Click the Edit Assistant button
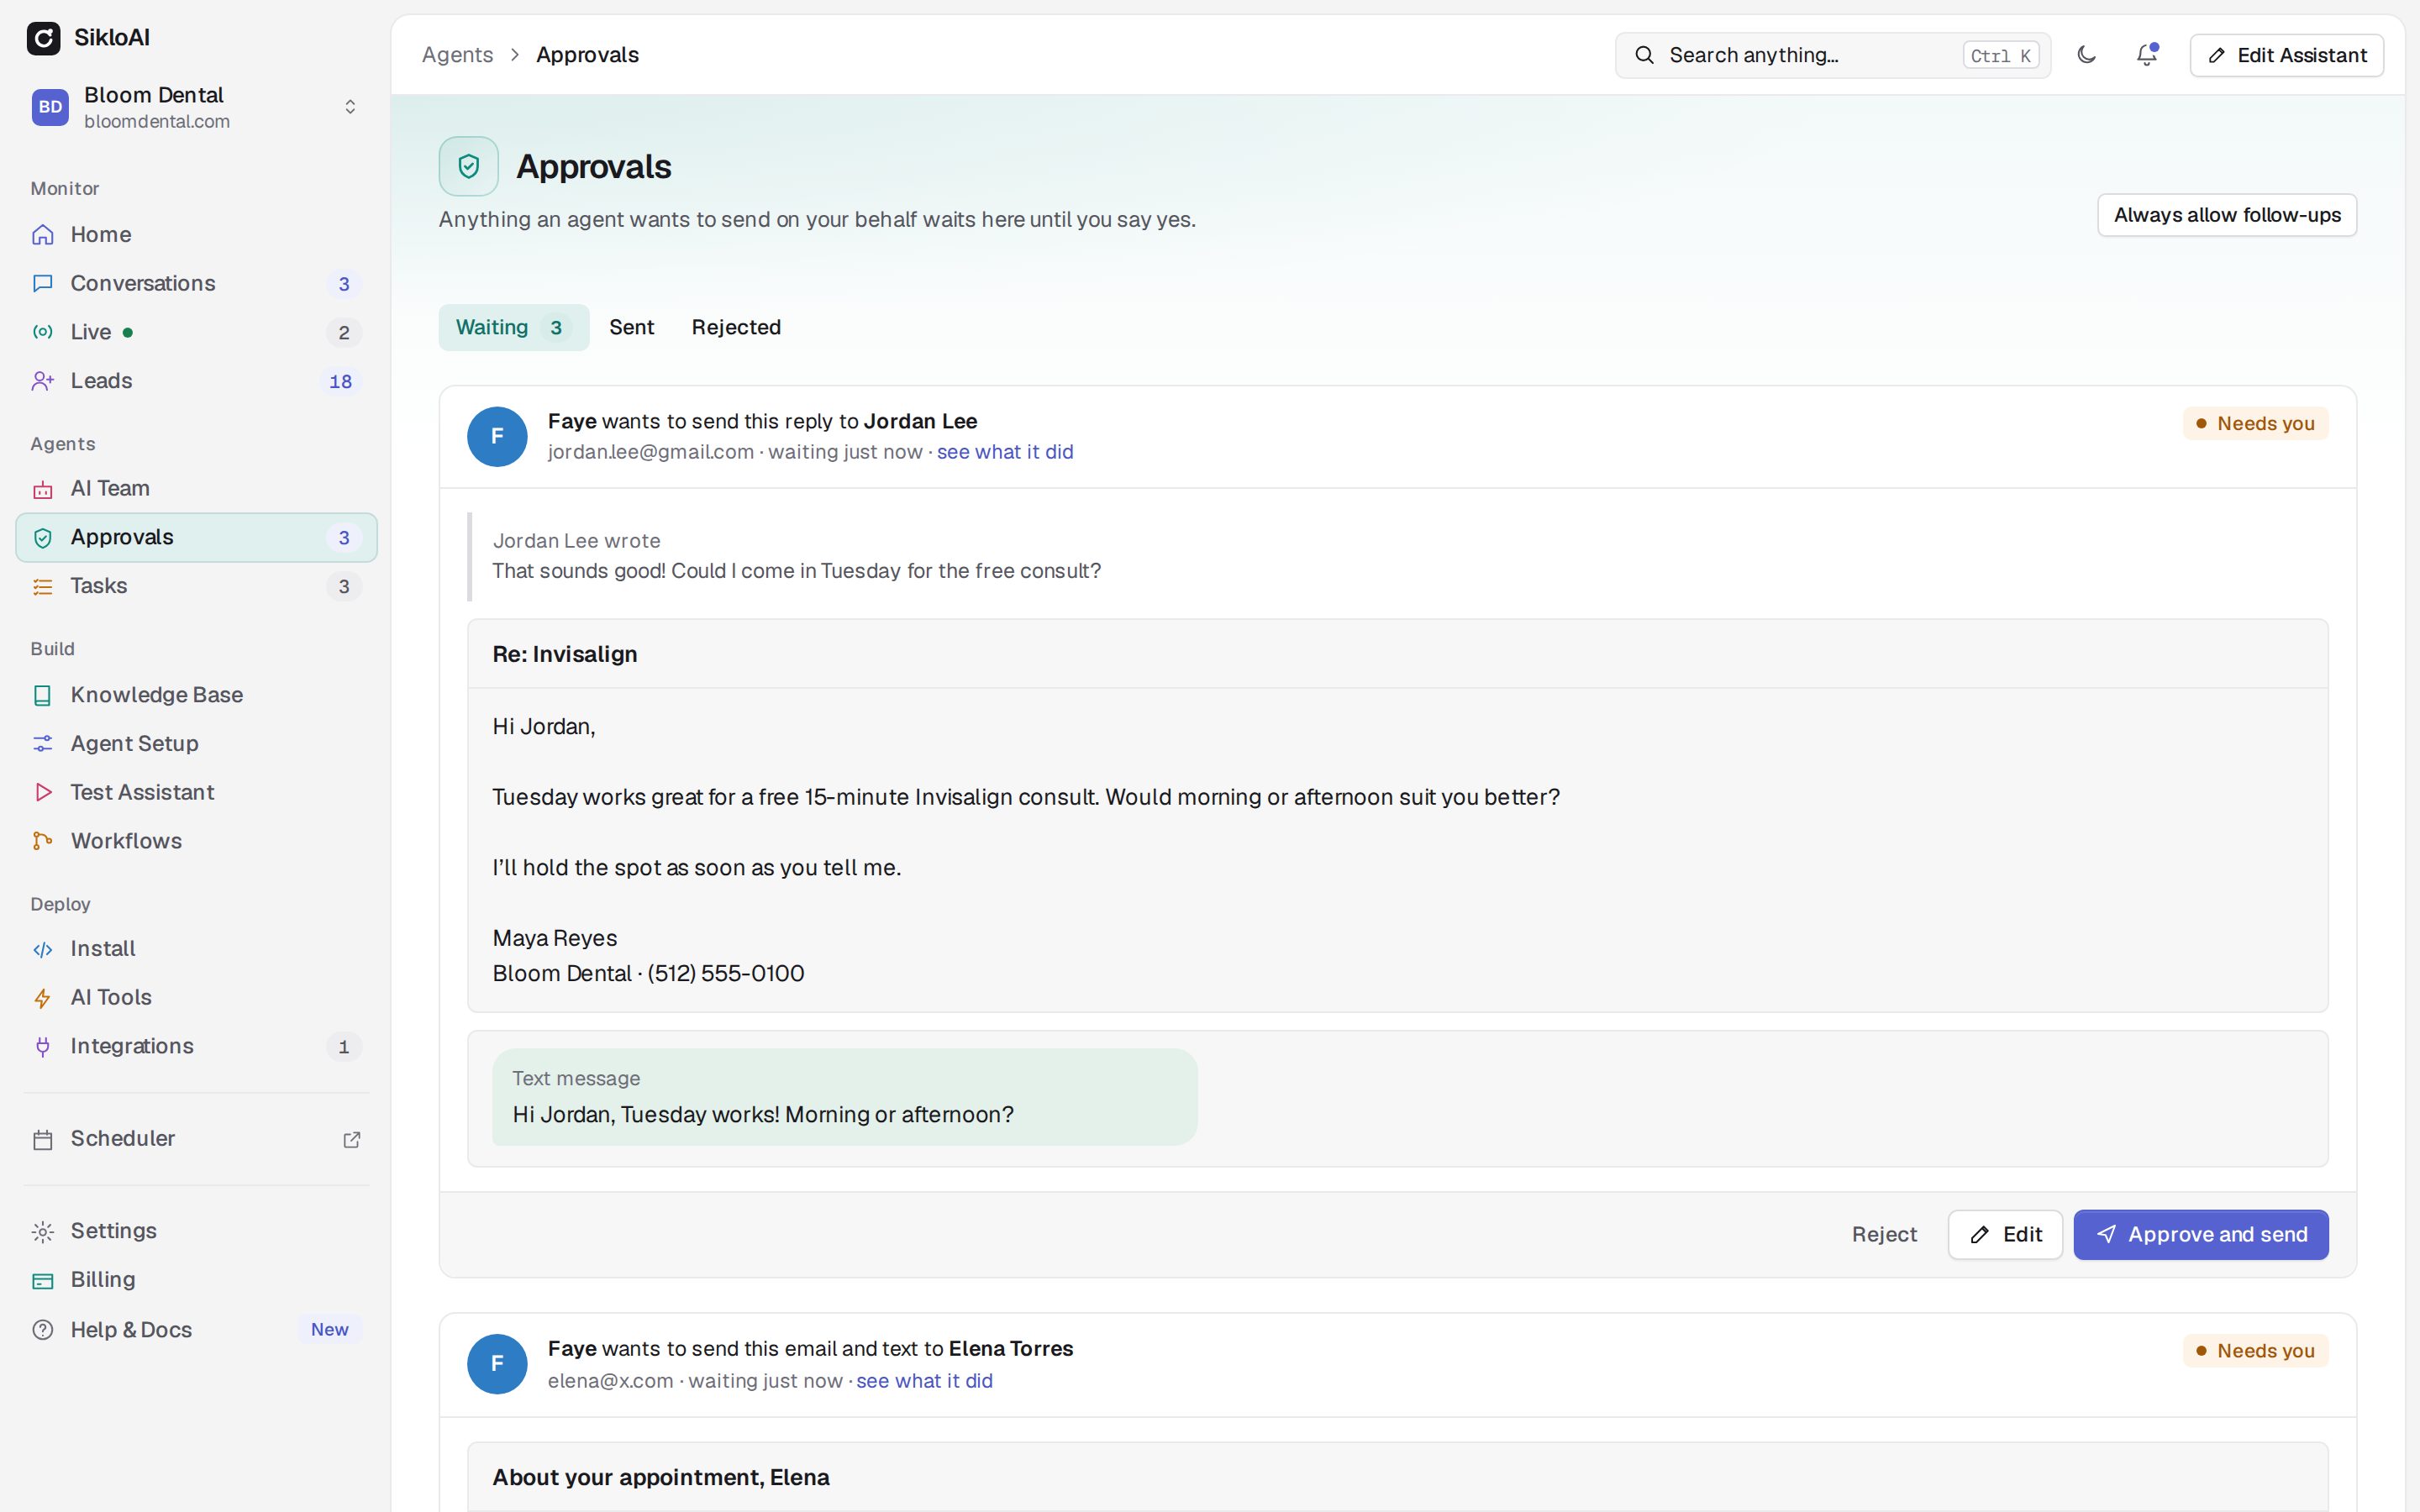 coord(2286,55)
